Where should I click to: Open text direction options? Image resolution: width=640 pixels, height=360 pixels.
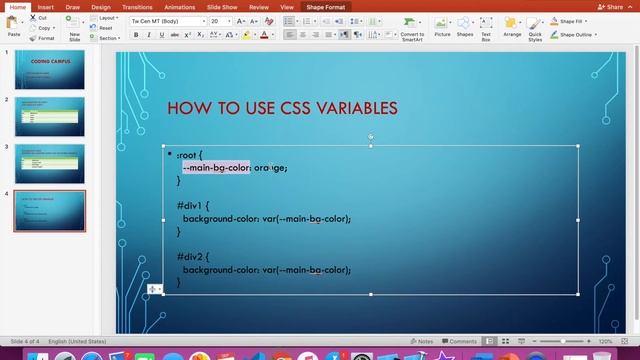coord(373,35)
